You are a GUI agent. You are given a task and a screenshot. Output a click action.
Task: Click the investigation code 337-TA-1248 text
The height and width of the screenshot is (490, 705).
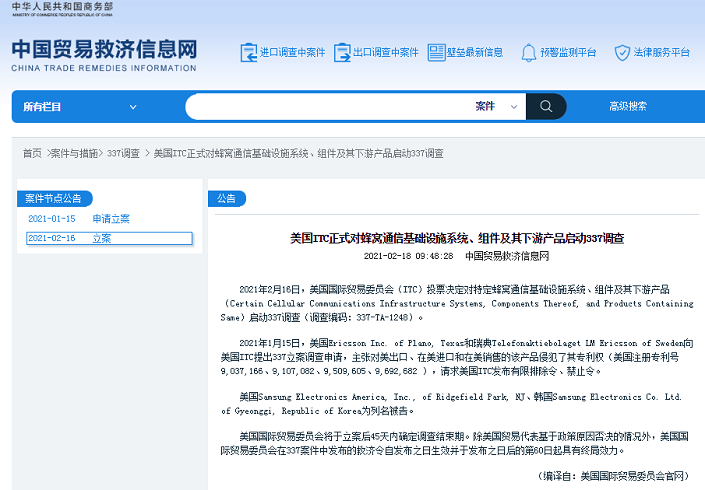click(x=385, y=317)
